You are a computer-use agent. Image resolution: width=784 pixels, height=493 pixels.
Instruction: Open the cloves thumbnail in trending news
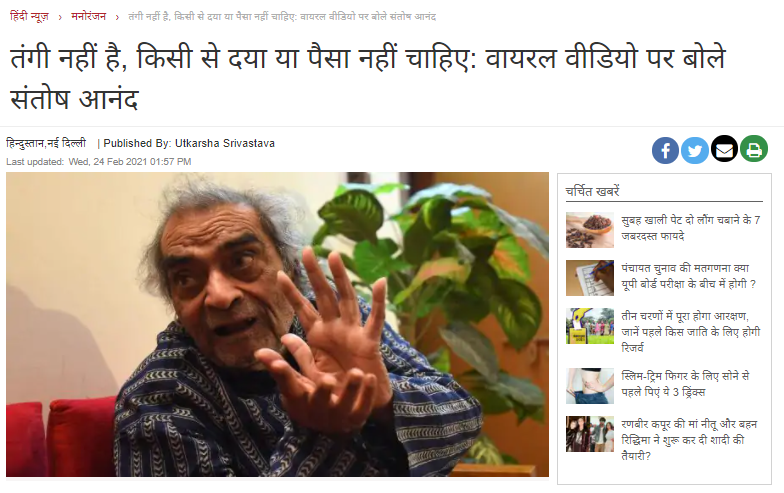coord(590,230)
